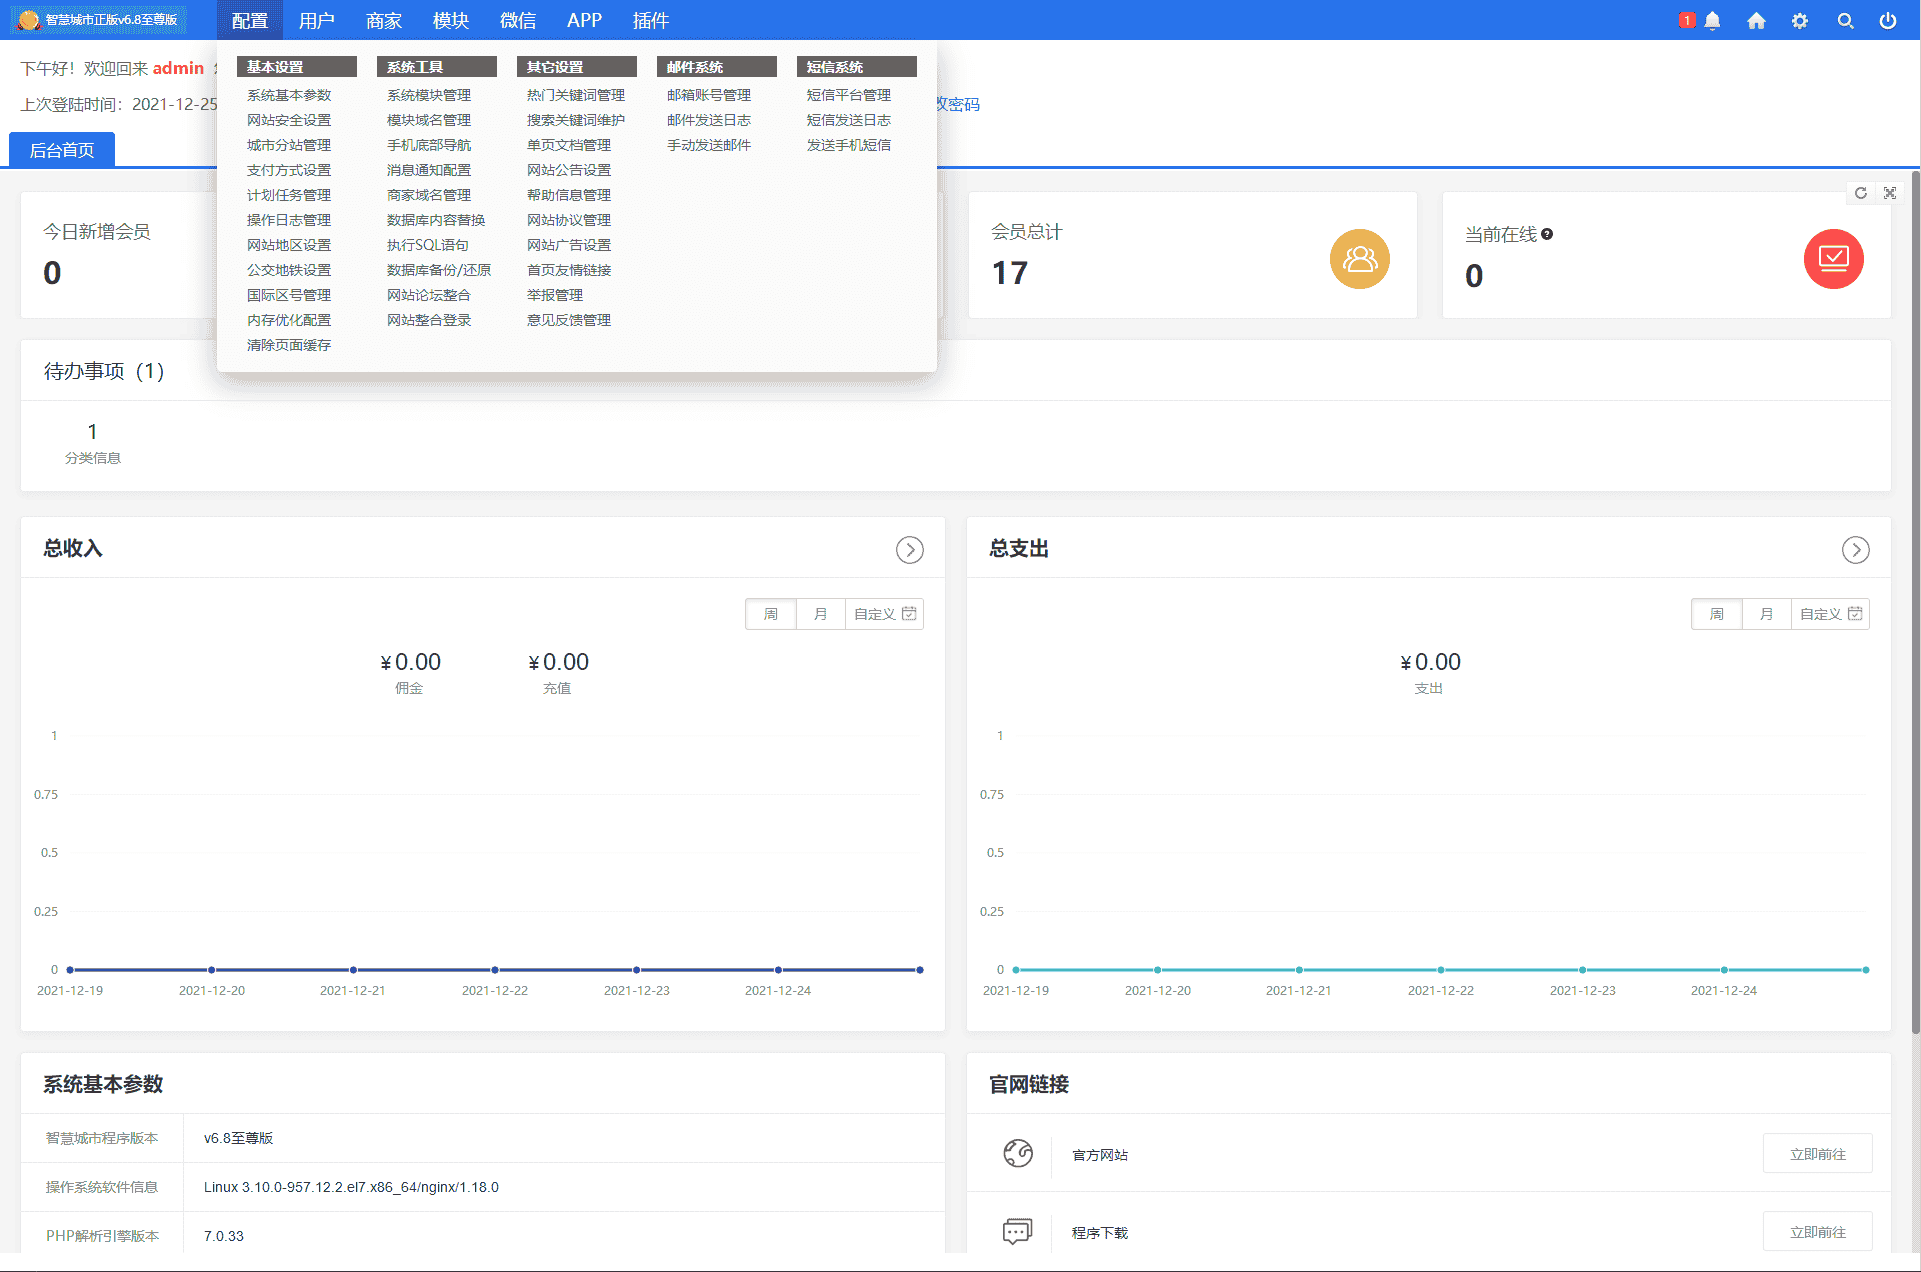This screenshot has height=1272, width=1921.
Task: Click 立即前往 button for 官方网站
Action: [1817, 1154]
